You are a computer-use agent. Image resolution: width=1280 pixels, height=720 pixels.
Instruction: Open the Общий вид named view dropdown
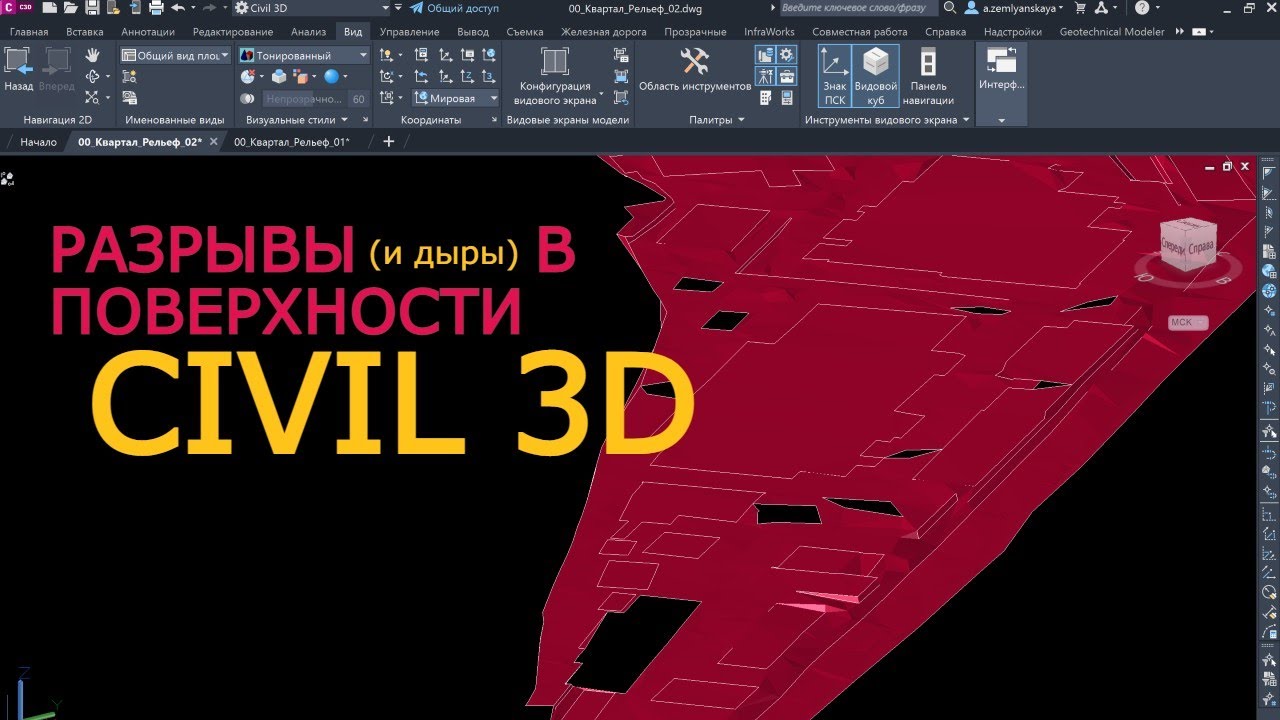(x=176, y=55)
